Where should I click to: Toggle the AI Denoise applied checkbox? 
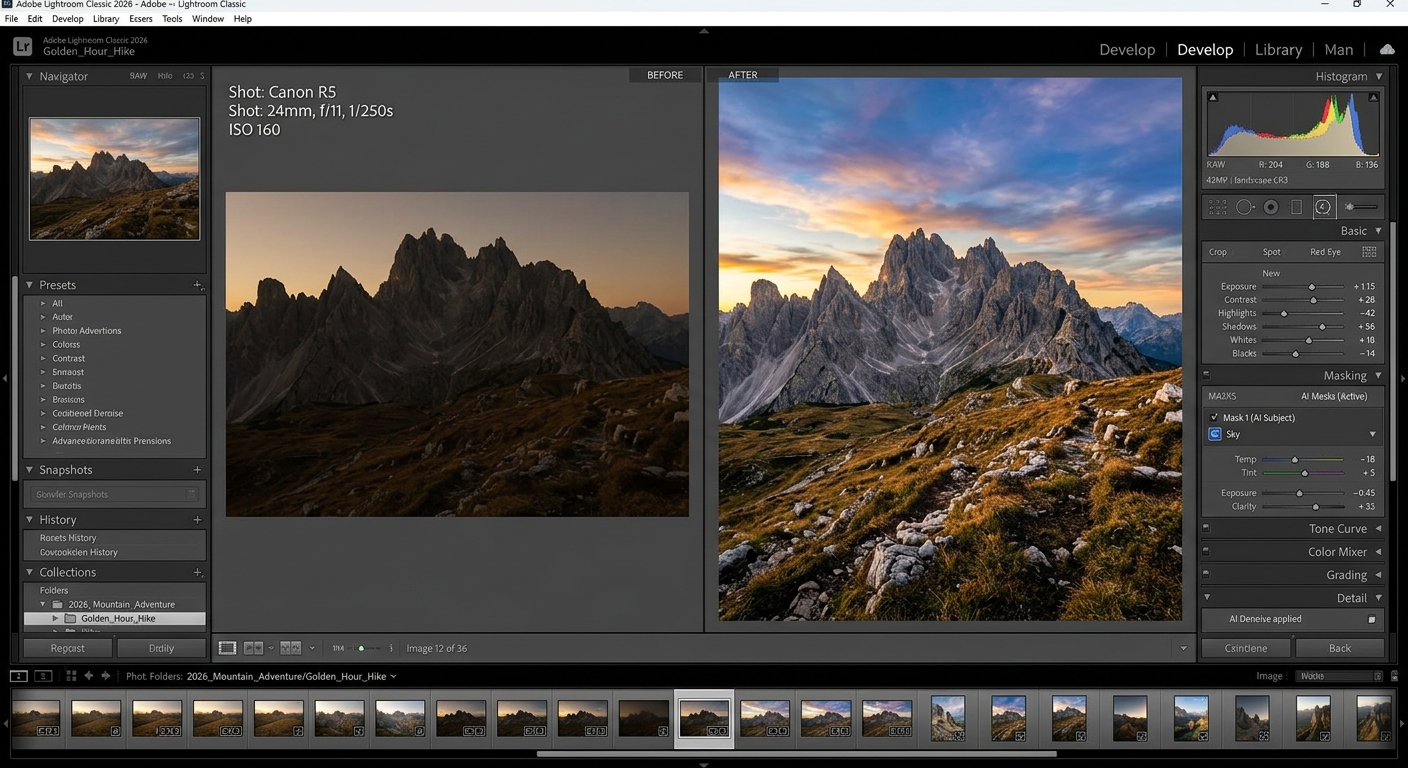tap(1371, 619)
